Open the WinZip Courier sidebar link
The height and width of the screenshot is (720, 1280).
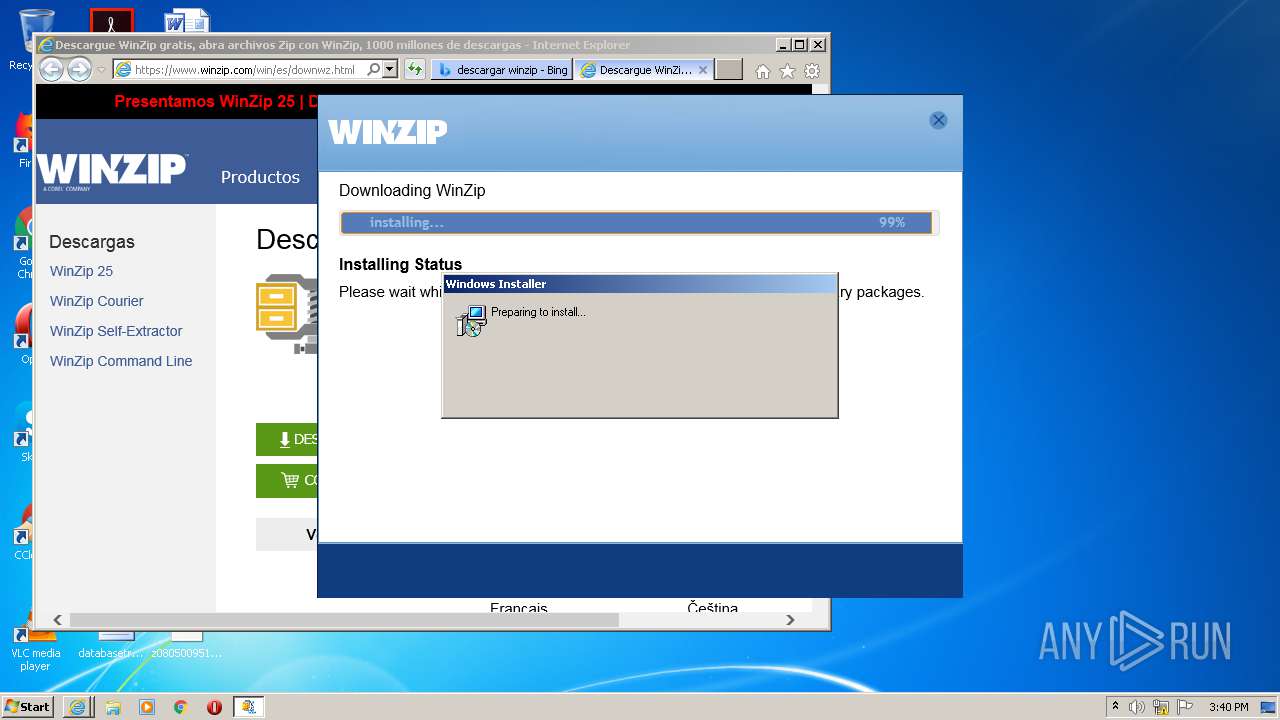pos(96,301)
